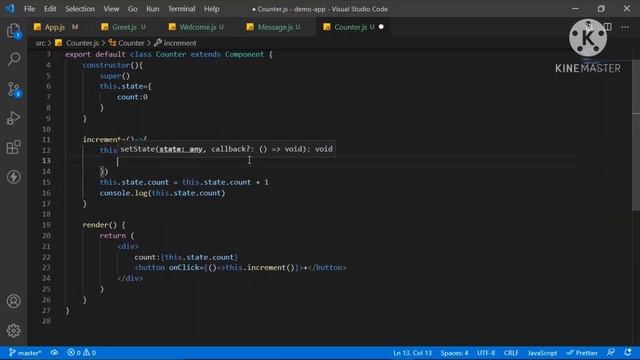Screen dimensions: 640x360
Task: Click the Counter class breadcrumb
Action: click(x=131, y=43)
